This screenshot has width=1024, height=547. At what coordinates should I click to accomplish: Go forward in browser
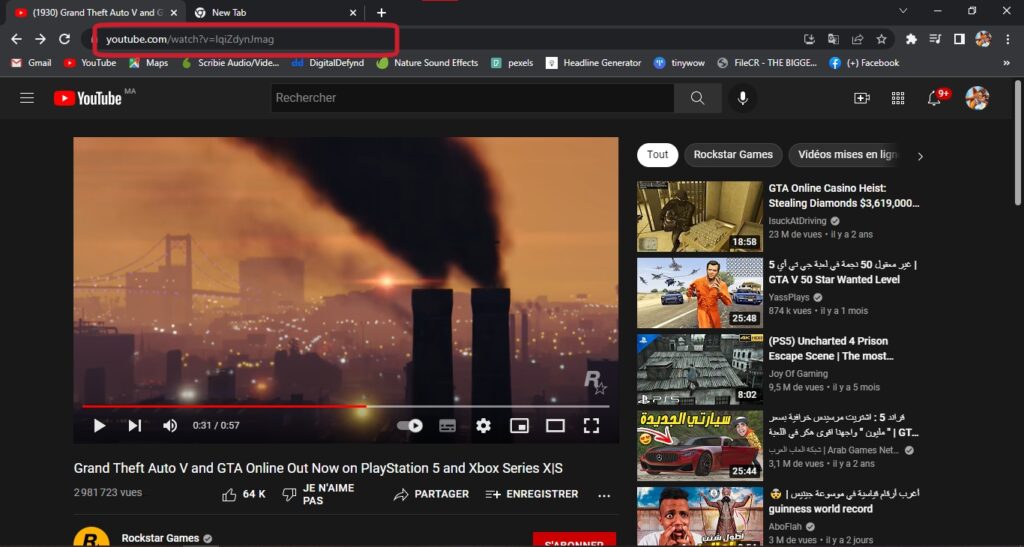pyautogui.click(x=40, y=39)
